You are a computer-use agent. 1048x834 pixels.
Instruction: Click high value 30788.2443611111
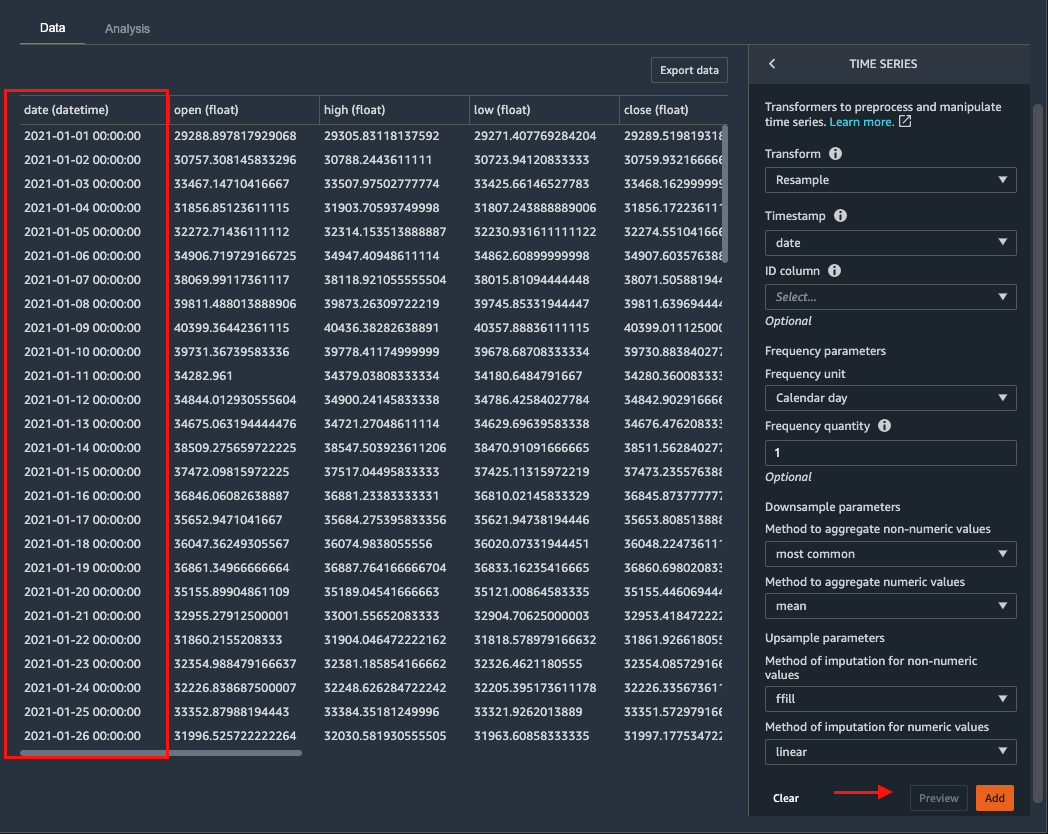[378, 160]
